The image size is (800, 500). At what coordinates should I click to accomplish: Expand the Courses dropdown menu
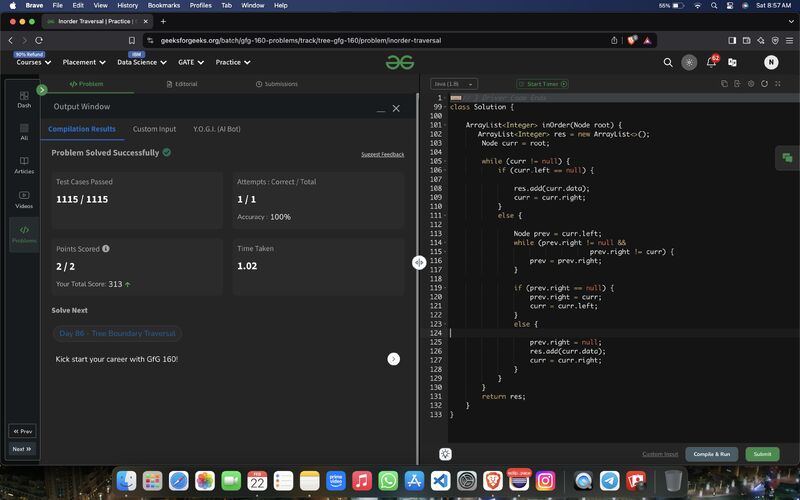pos(33,62)
